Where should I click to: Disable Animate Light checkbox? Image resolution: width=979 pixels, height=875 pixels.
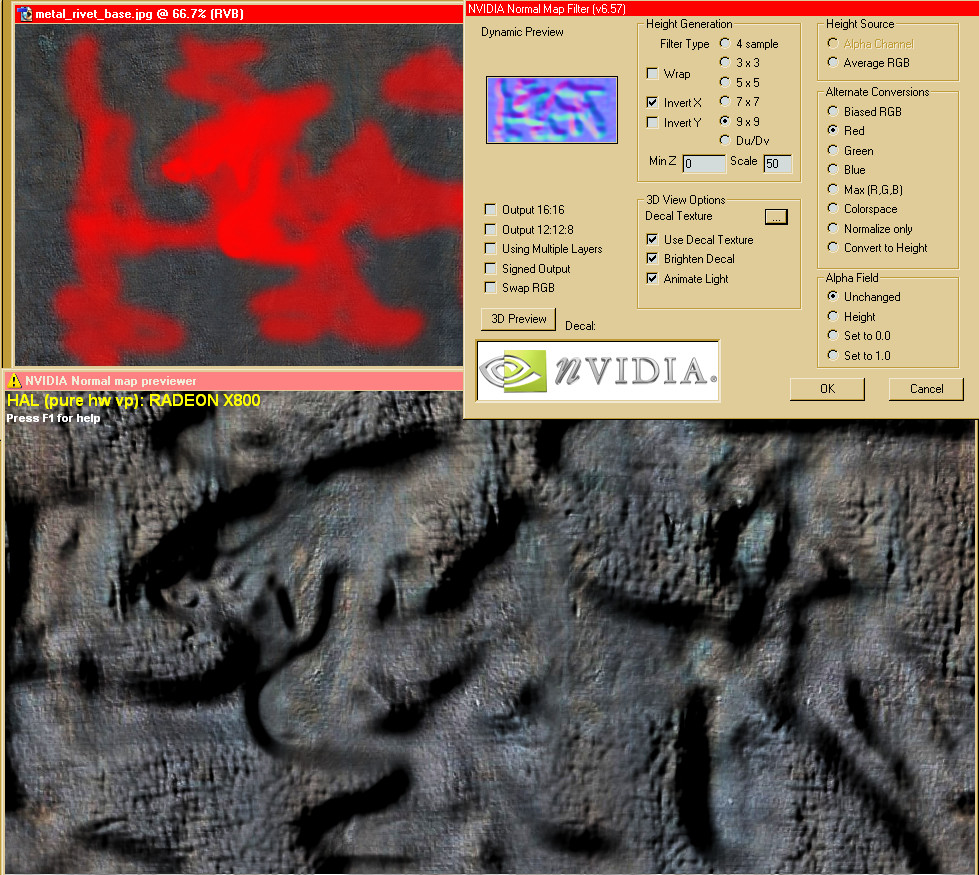tap(652, 279)
